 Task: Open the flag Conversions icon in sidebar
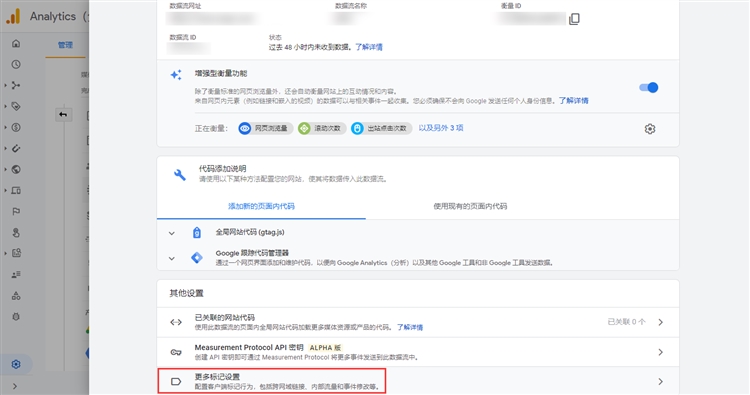(16, 211)
